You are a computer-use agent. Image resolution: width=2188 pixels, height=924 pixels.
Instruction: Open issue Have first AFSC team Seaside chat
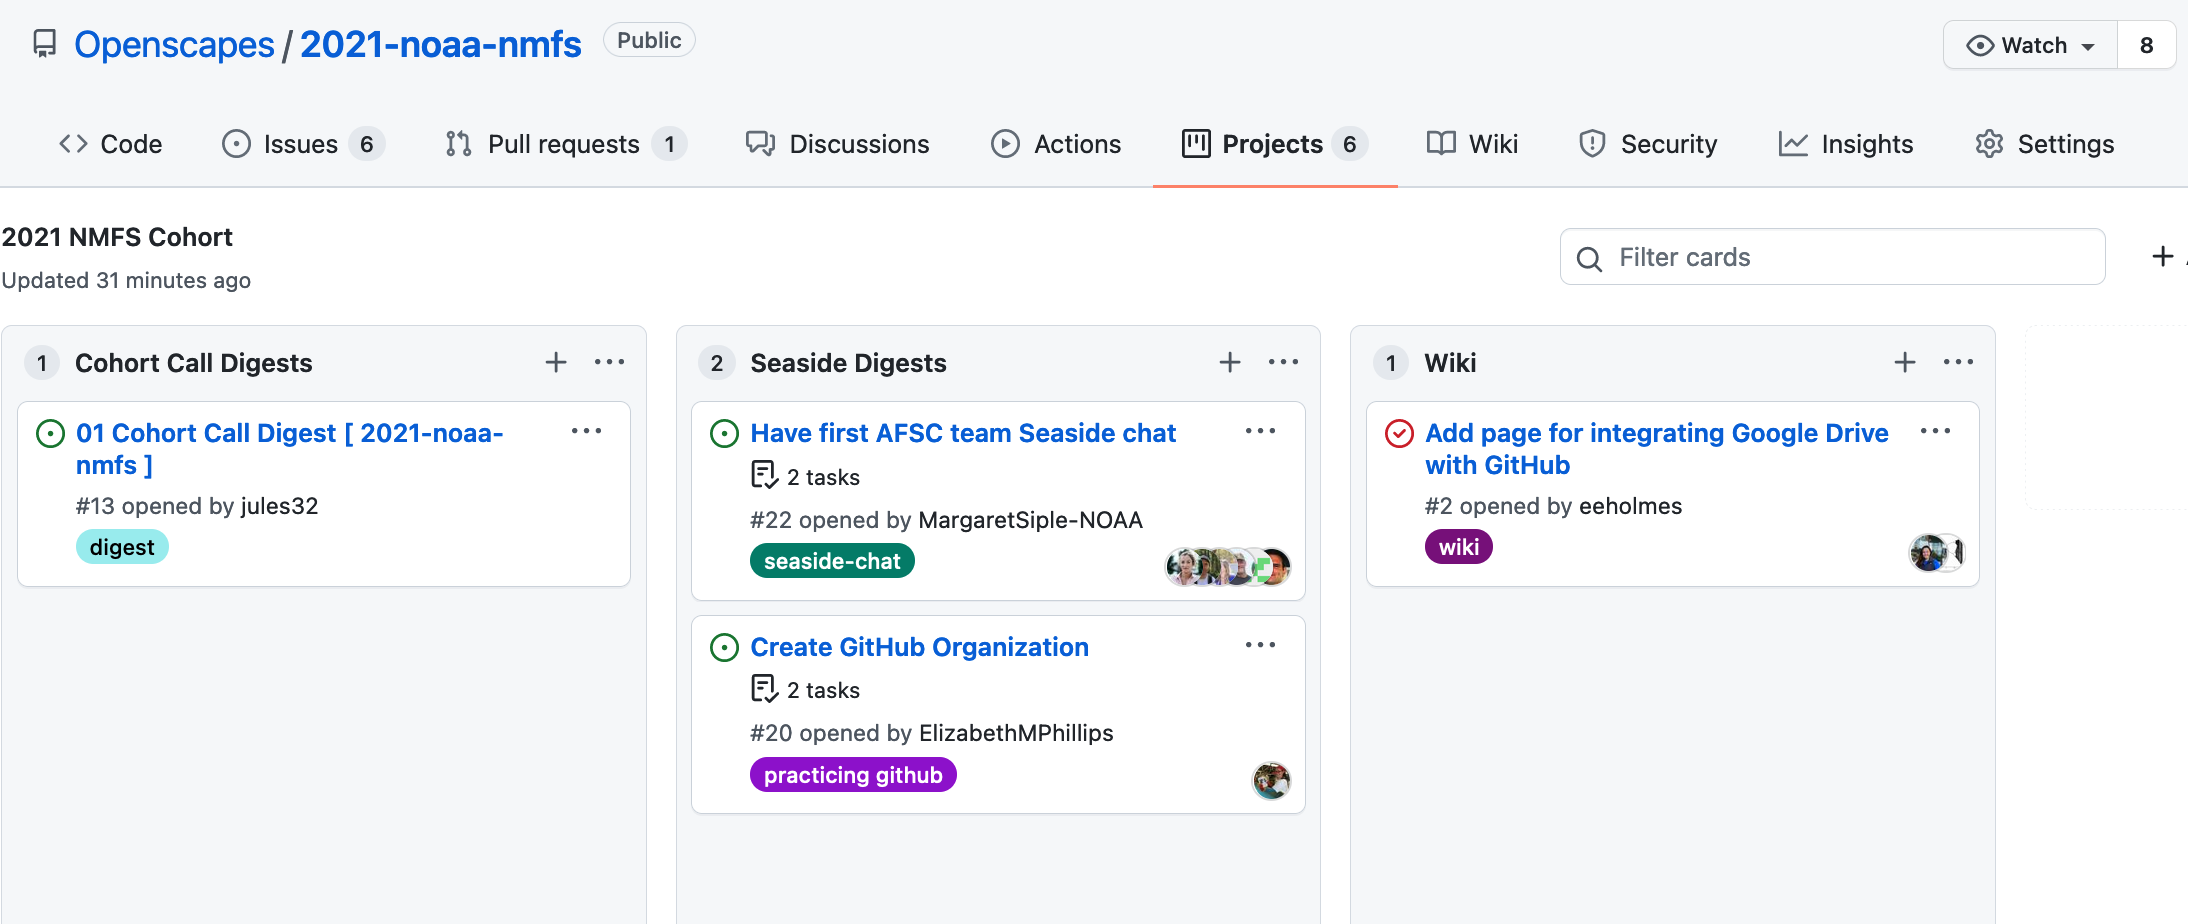click(x=963, y=433)
